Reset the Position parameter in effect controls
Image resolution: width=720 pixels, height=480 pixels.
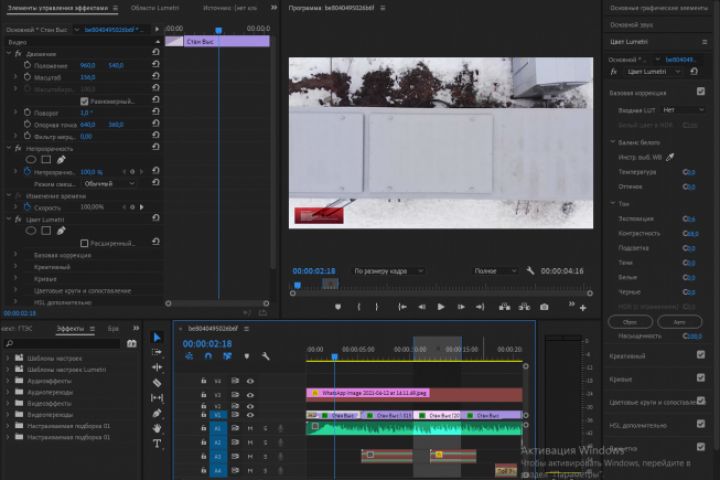click(155, 65)
